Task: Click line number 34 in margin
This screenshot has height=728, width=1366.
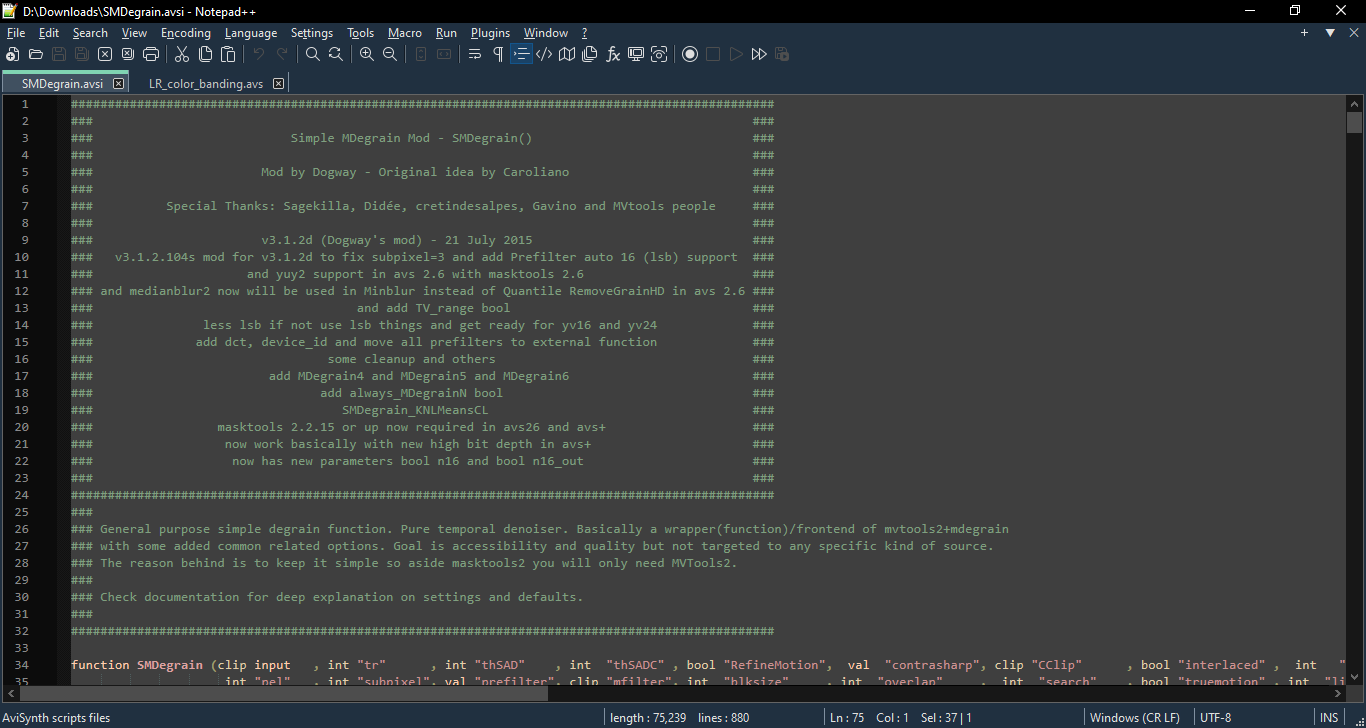Action: click(x=22, y=665)
